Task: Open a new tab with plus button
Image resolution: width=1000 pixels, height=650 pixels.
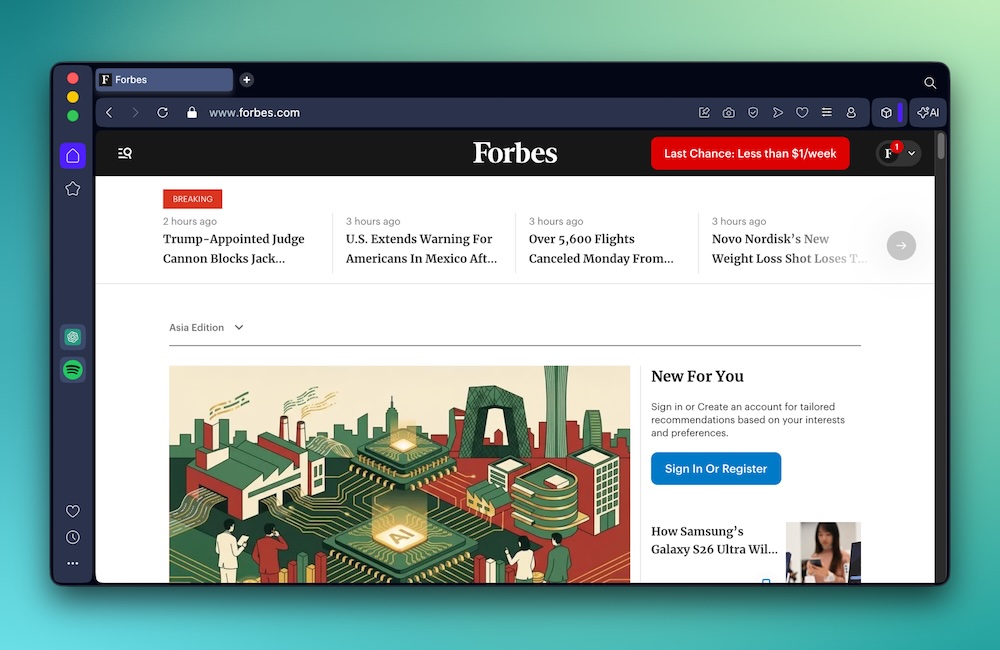Action: pos(247,80)
